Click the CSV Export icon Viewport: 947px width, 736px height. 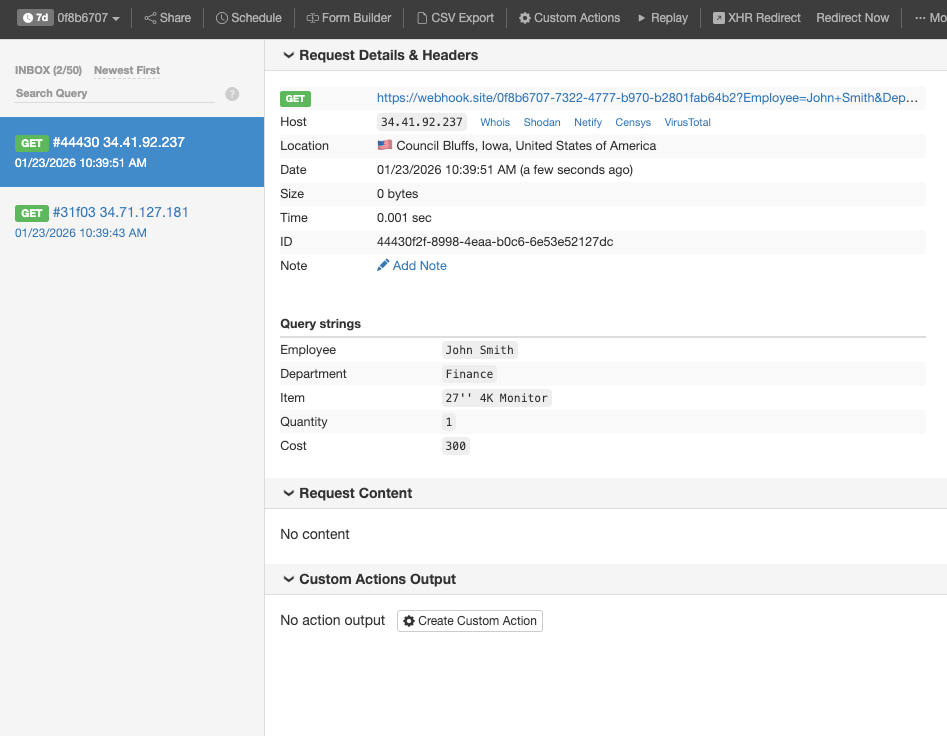coord(420,17)
